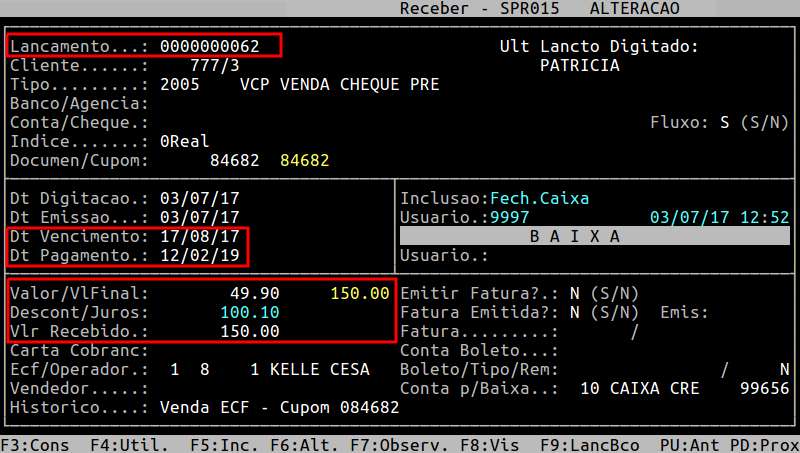800x453 pixels.
Task: Go to next record with PD:Prox
Action: 763,443
